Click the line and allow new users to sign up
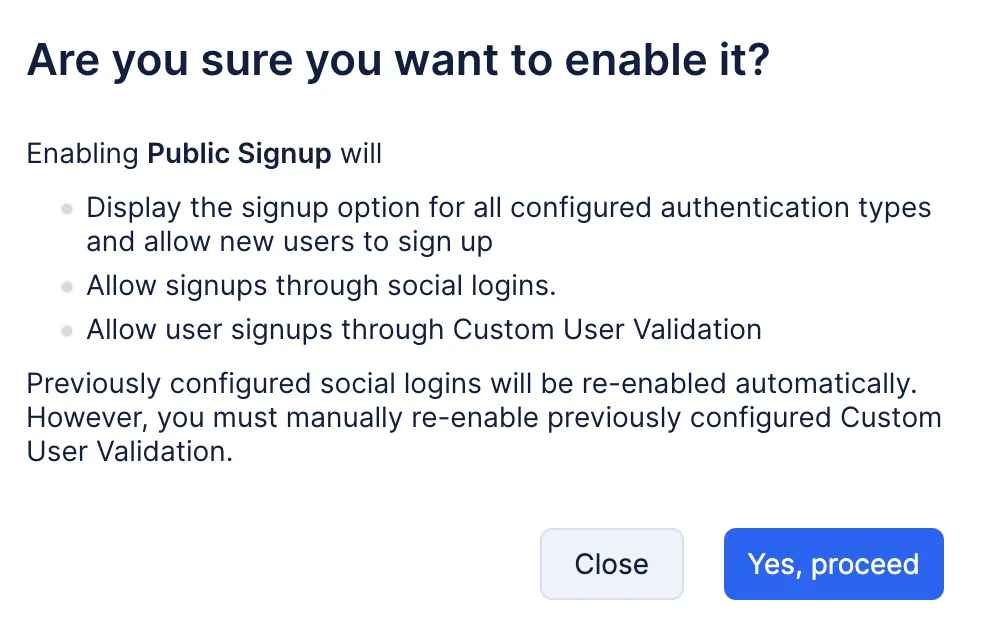This screenshot has width=1003, height=624. point(289,242)
